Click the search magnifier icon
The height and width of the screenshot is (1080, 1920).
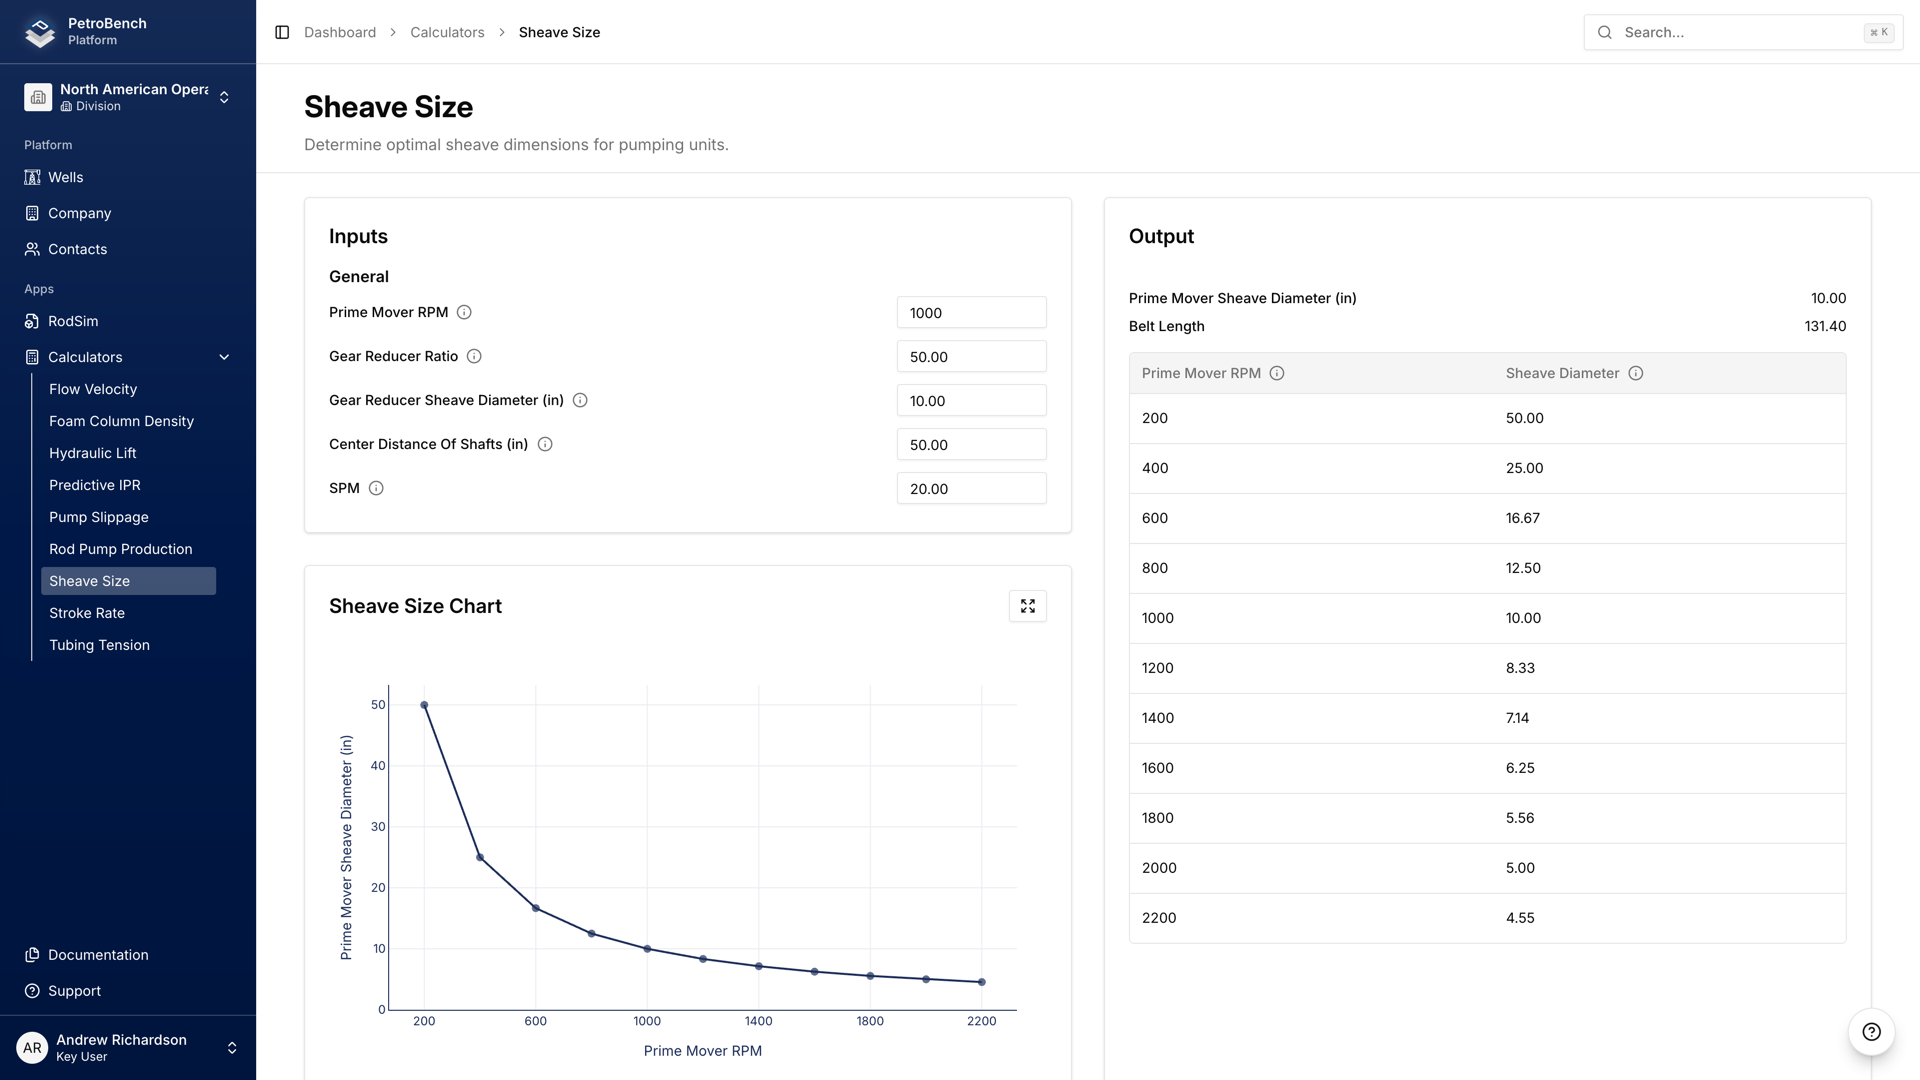(1604, 32)
